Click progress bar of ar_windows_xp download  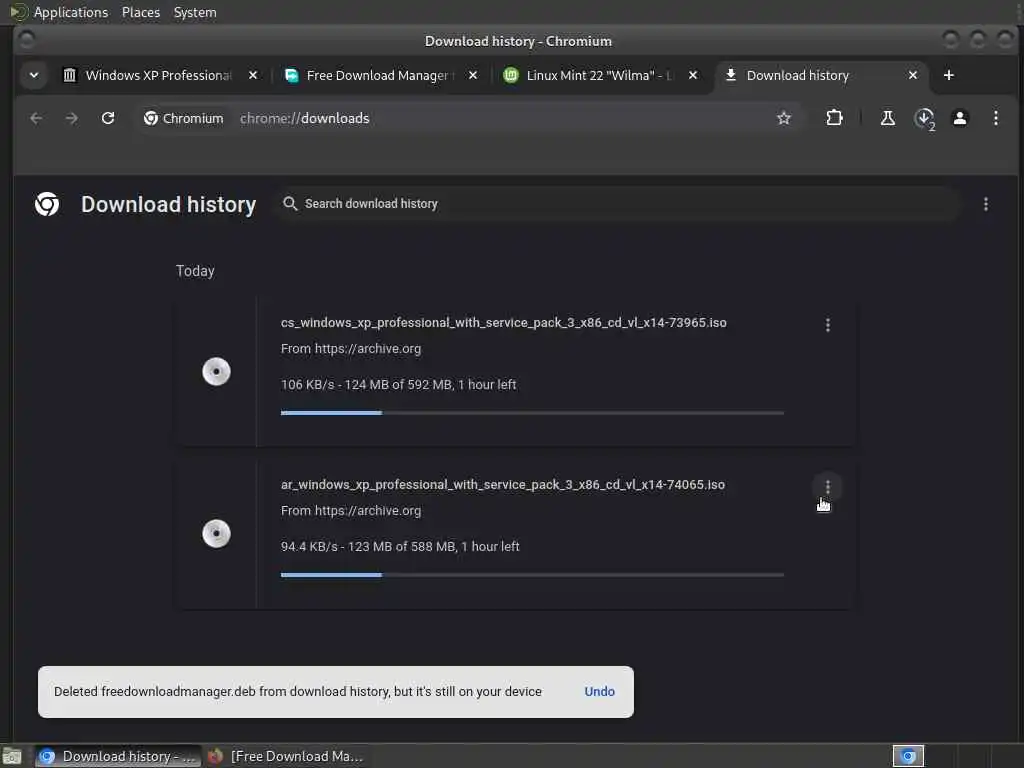[532, 575]
